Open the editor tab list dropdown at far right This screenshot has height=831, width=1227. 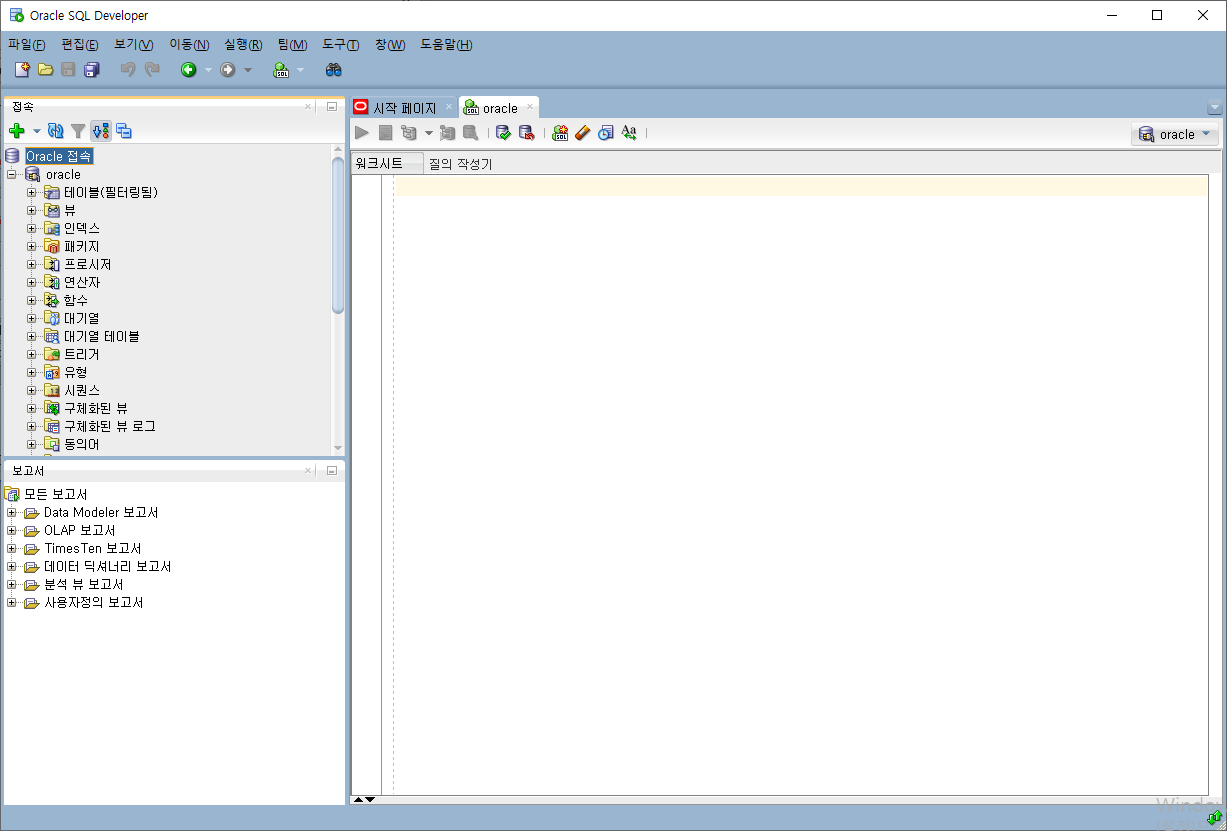(1214, 108)
